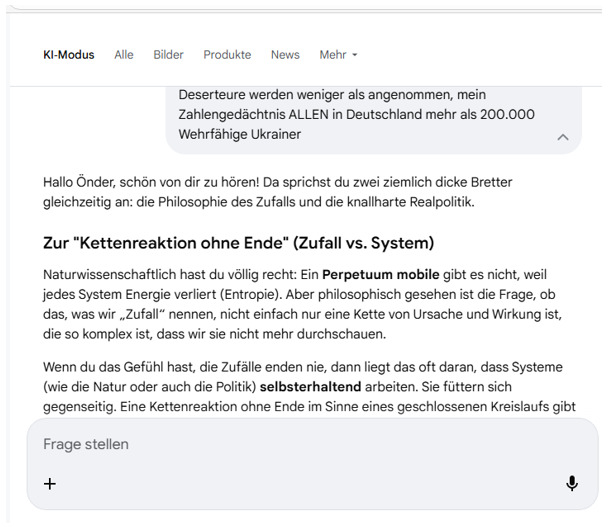Click the plus icon to add attachment
Viewport: 602px width, 523px height.
coord(50,484)
